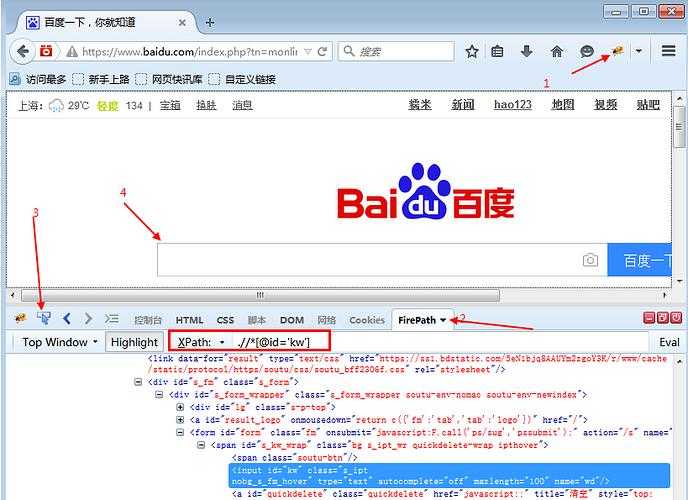
Task: Click the Baidu paw tab favicon
Action: 32,22
